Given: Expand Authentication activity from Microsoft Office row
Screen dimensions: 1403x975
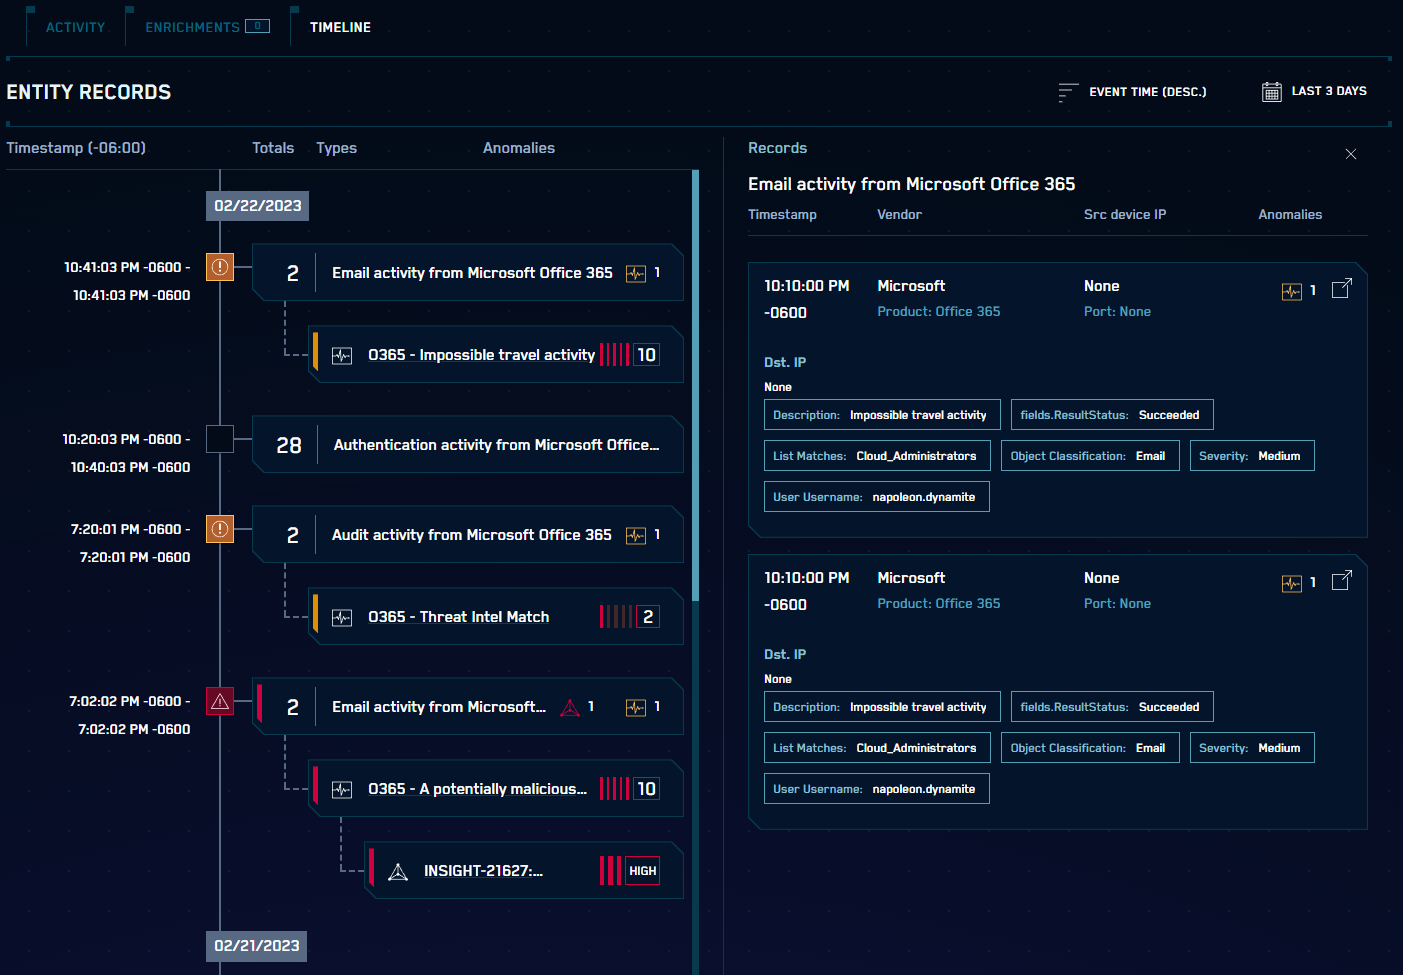Looking at the screenshot, I should pyautogui.click(x=496, y=445).
